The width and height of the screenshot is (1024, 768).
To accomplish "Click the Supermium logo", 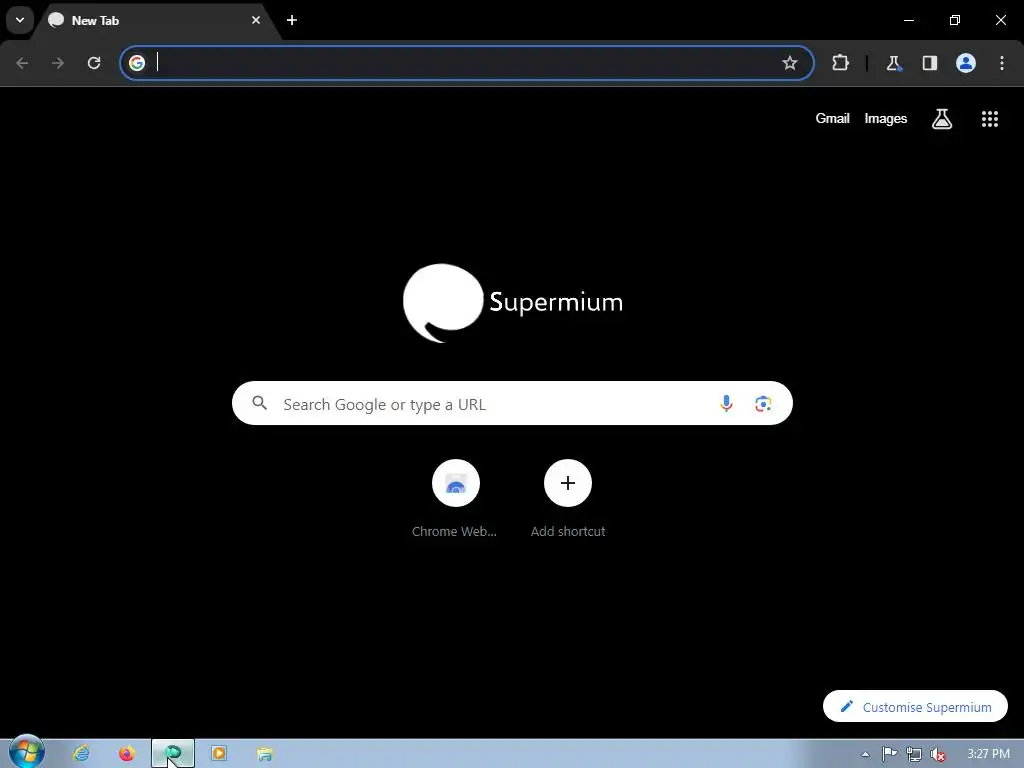I will [x=513, y=303].
